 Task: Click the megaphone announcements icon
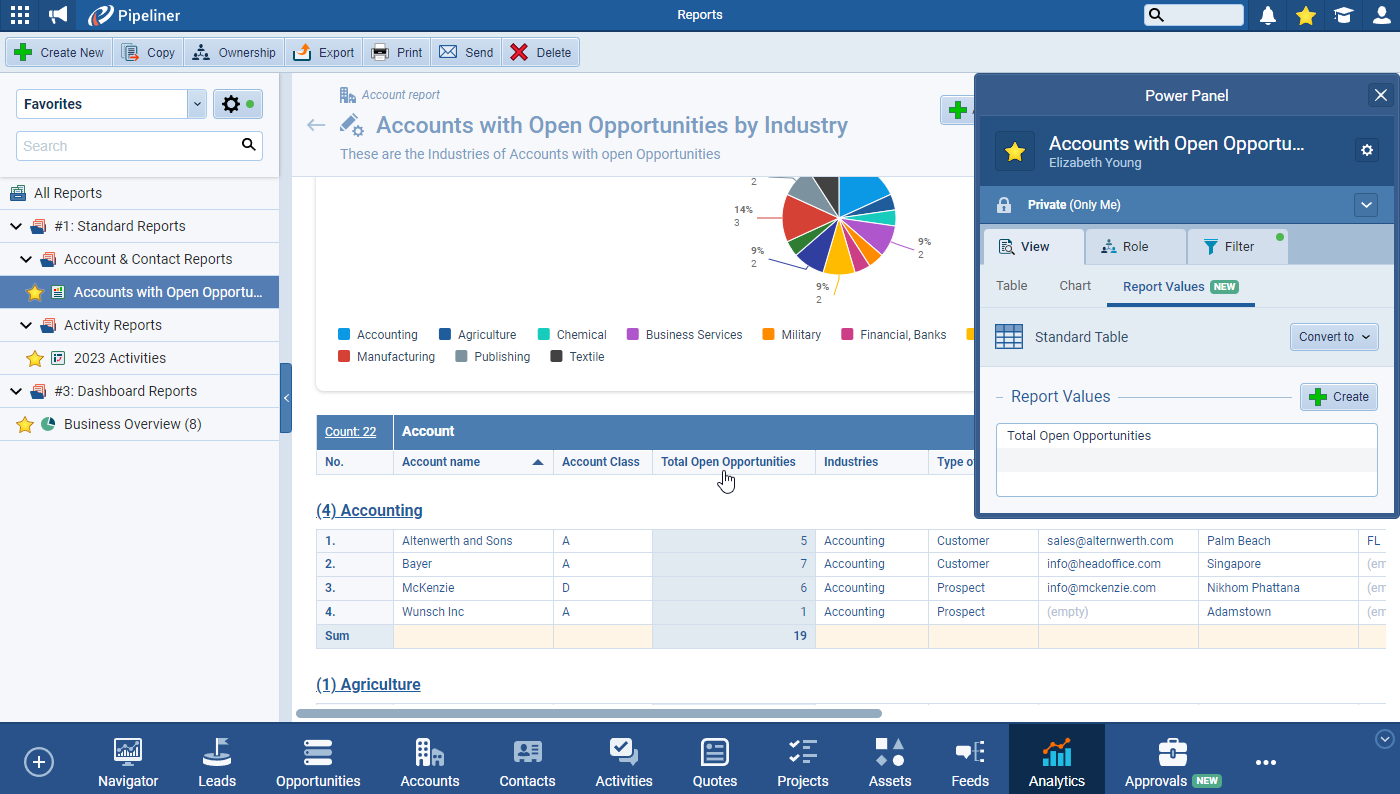[x=59, y=15]
